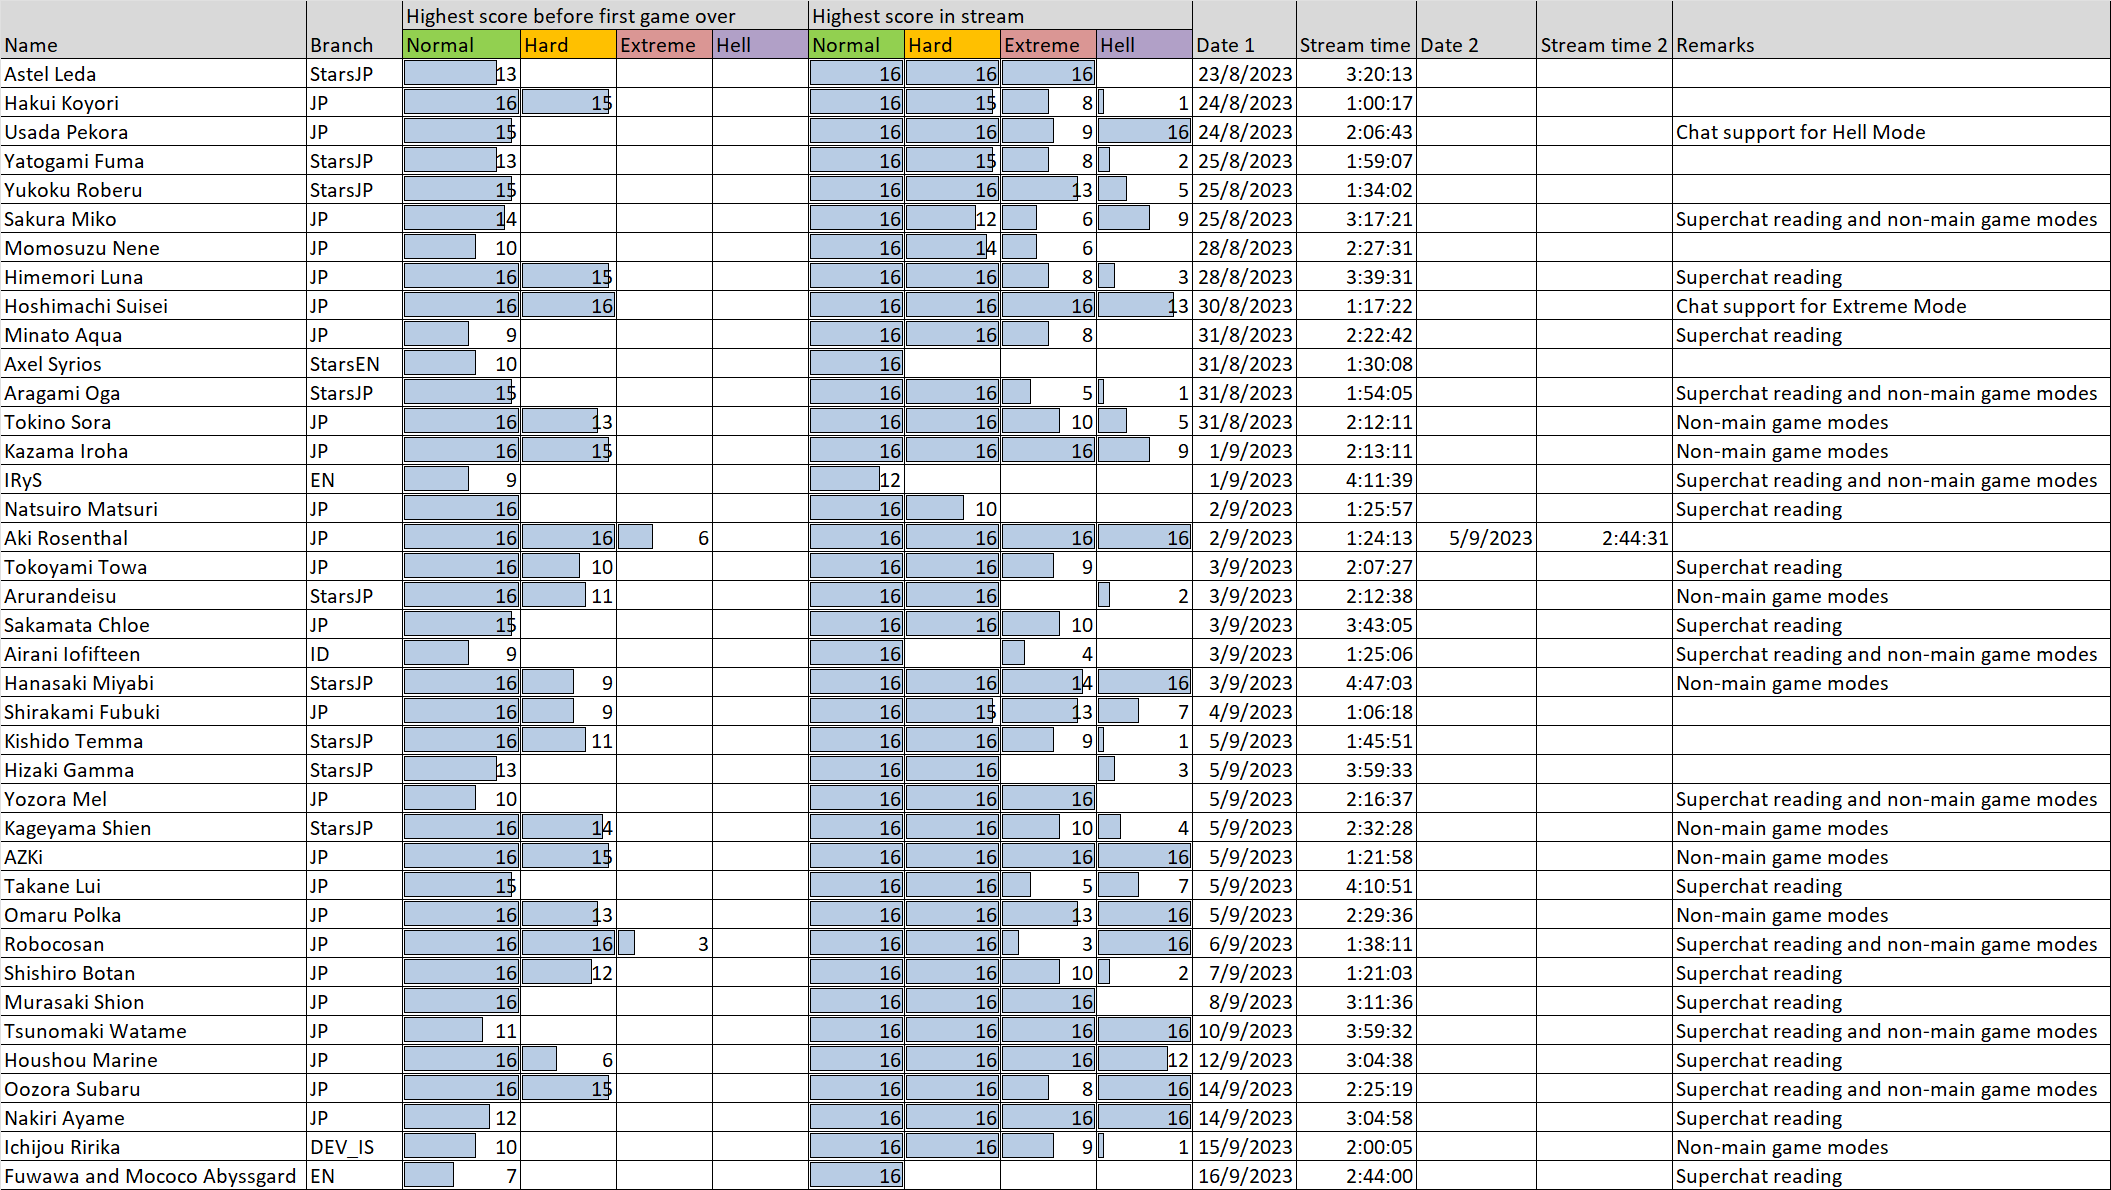Select the Yatogami Fuma name cell
Image resolution: width=2111 pixels, height=1190 pixels.
[153, 161]
